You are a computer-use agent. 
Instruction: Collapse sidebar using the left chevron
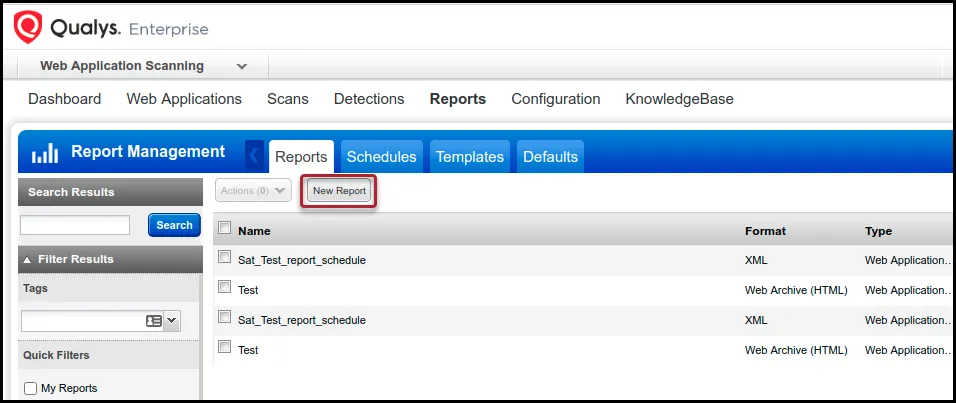point(255,156)
